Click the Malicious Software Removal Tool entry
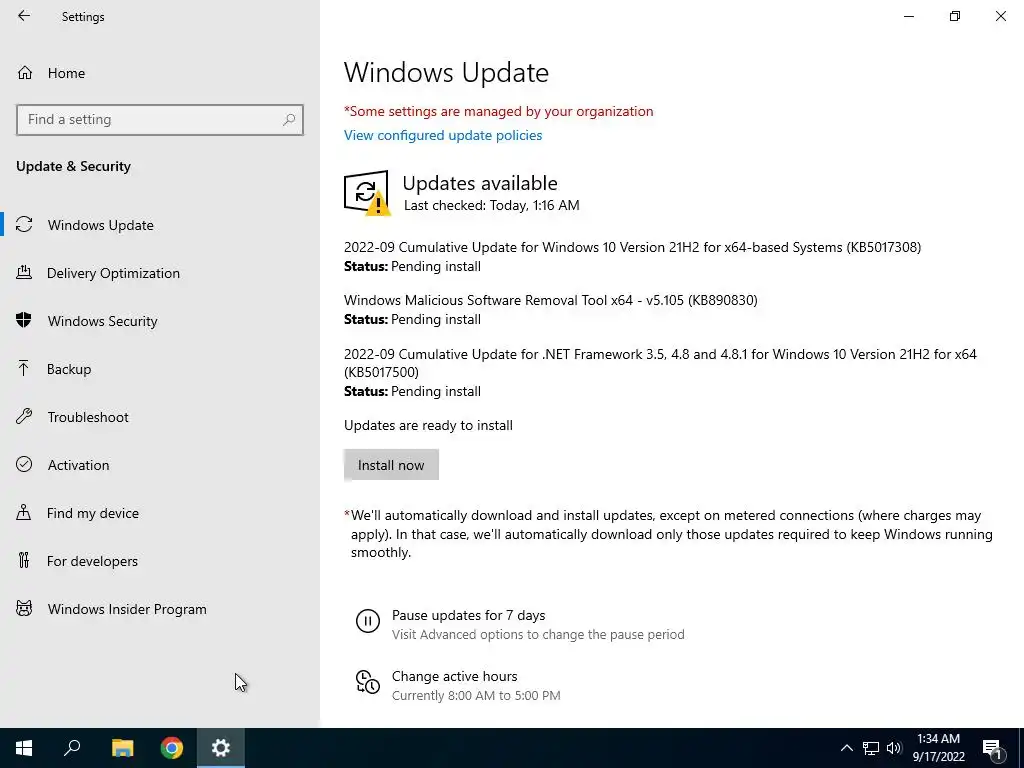1024x768 pixels. click(551, 300)
